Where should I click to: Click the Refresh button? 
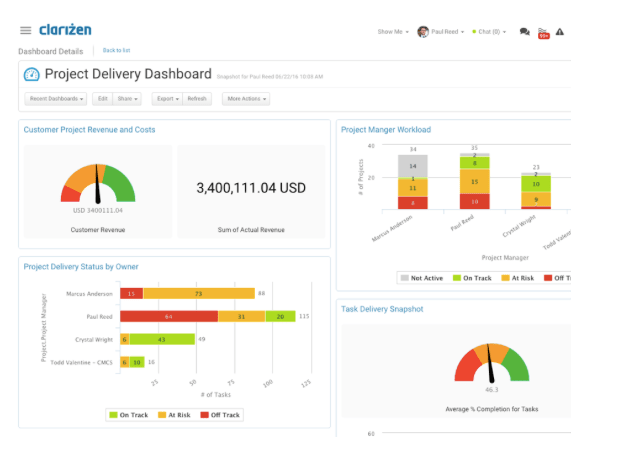(197, 99)
